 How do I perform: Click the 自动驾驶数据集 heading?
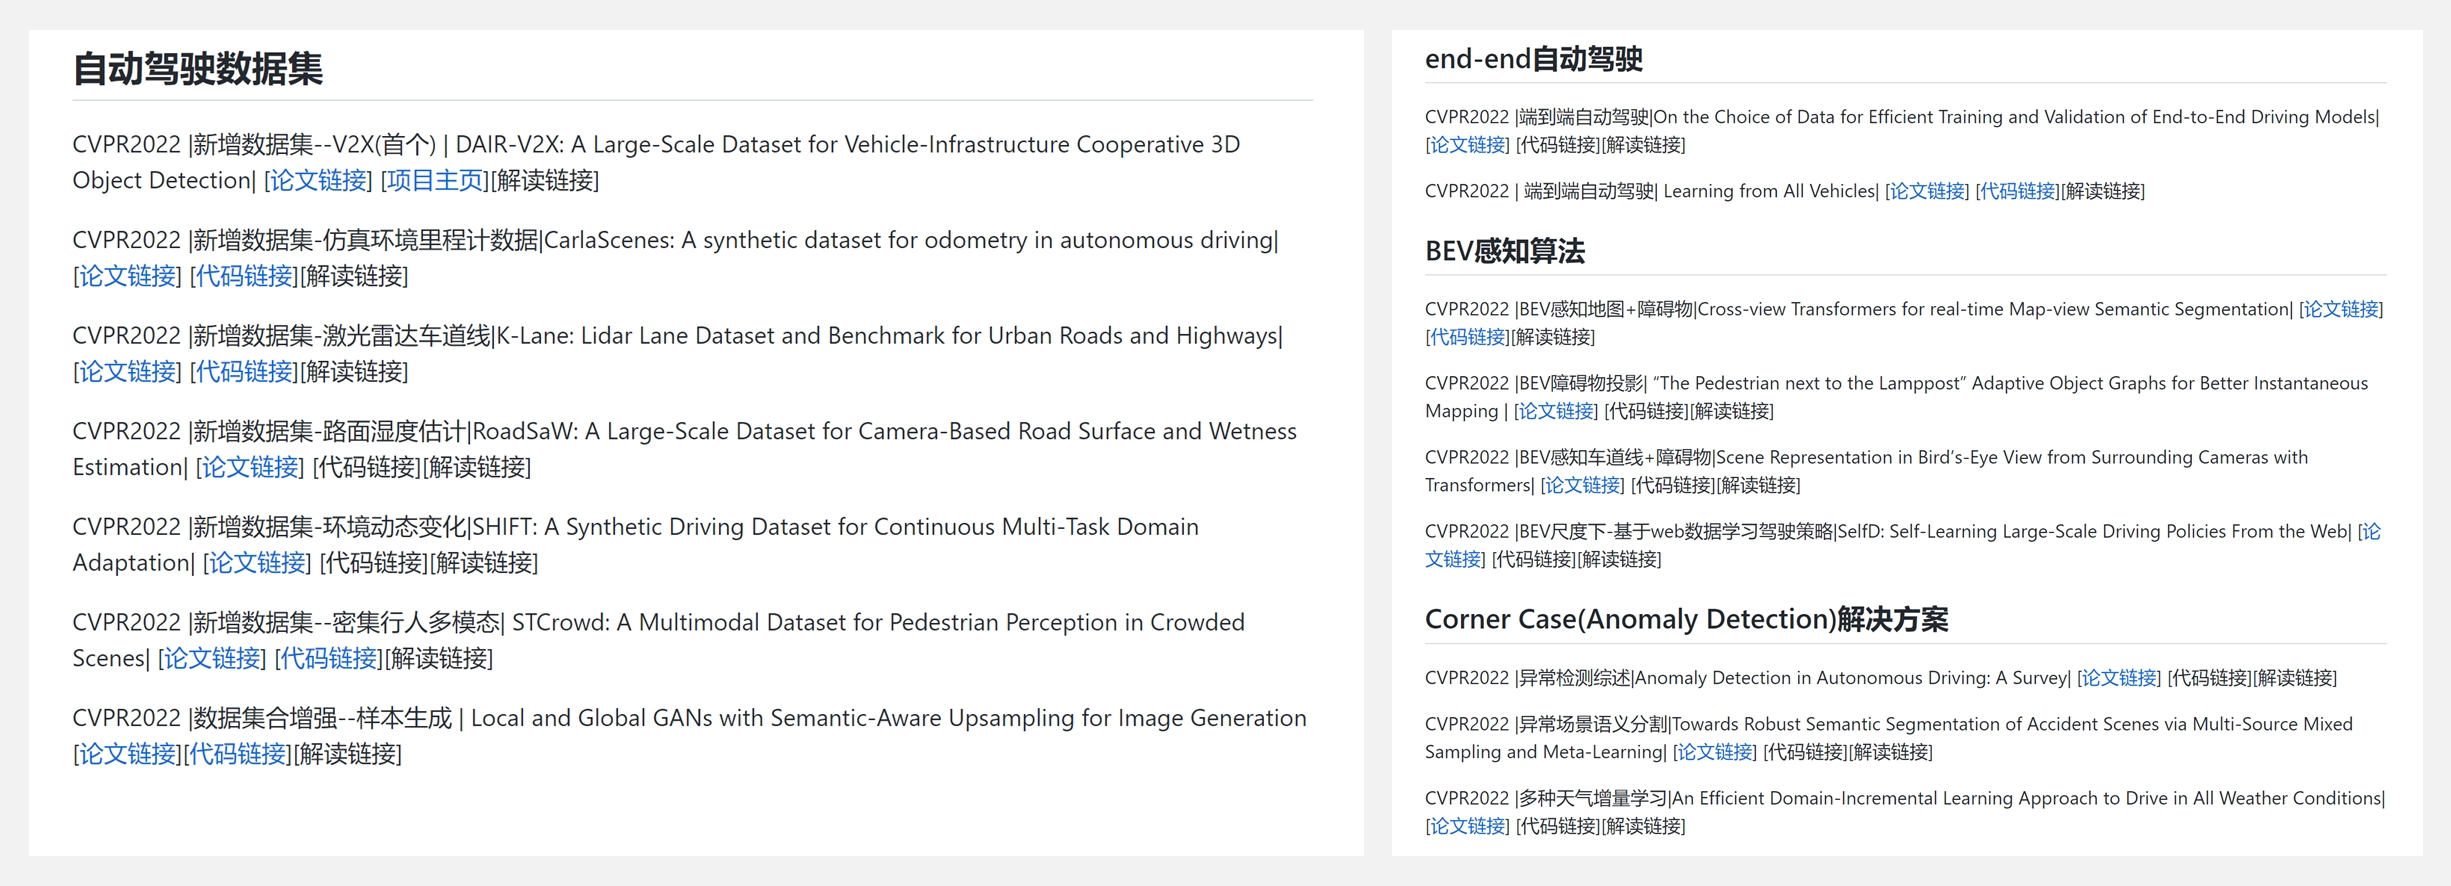pos(198,69)
